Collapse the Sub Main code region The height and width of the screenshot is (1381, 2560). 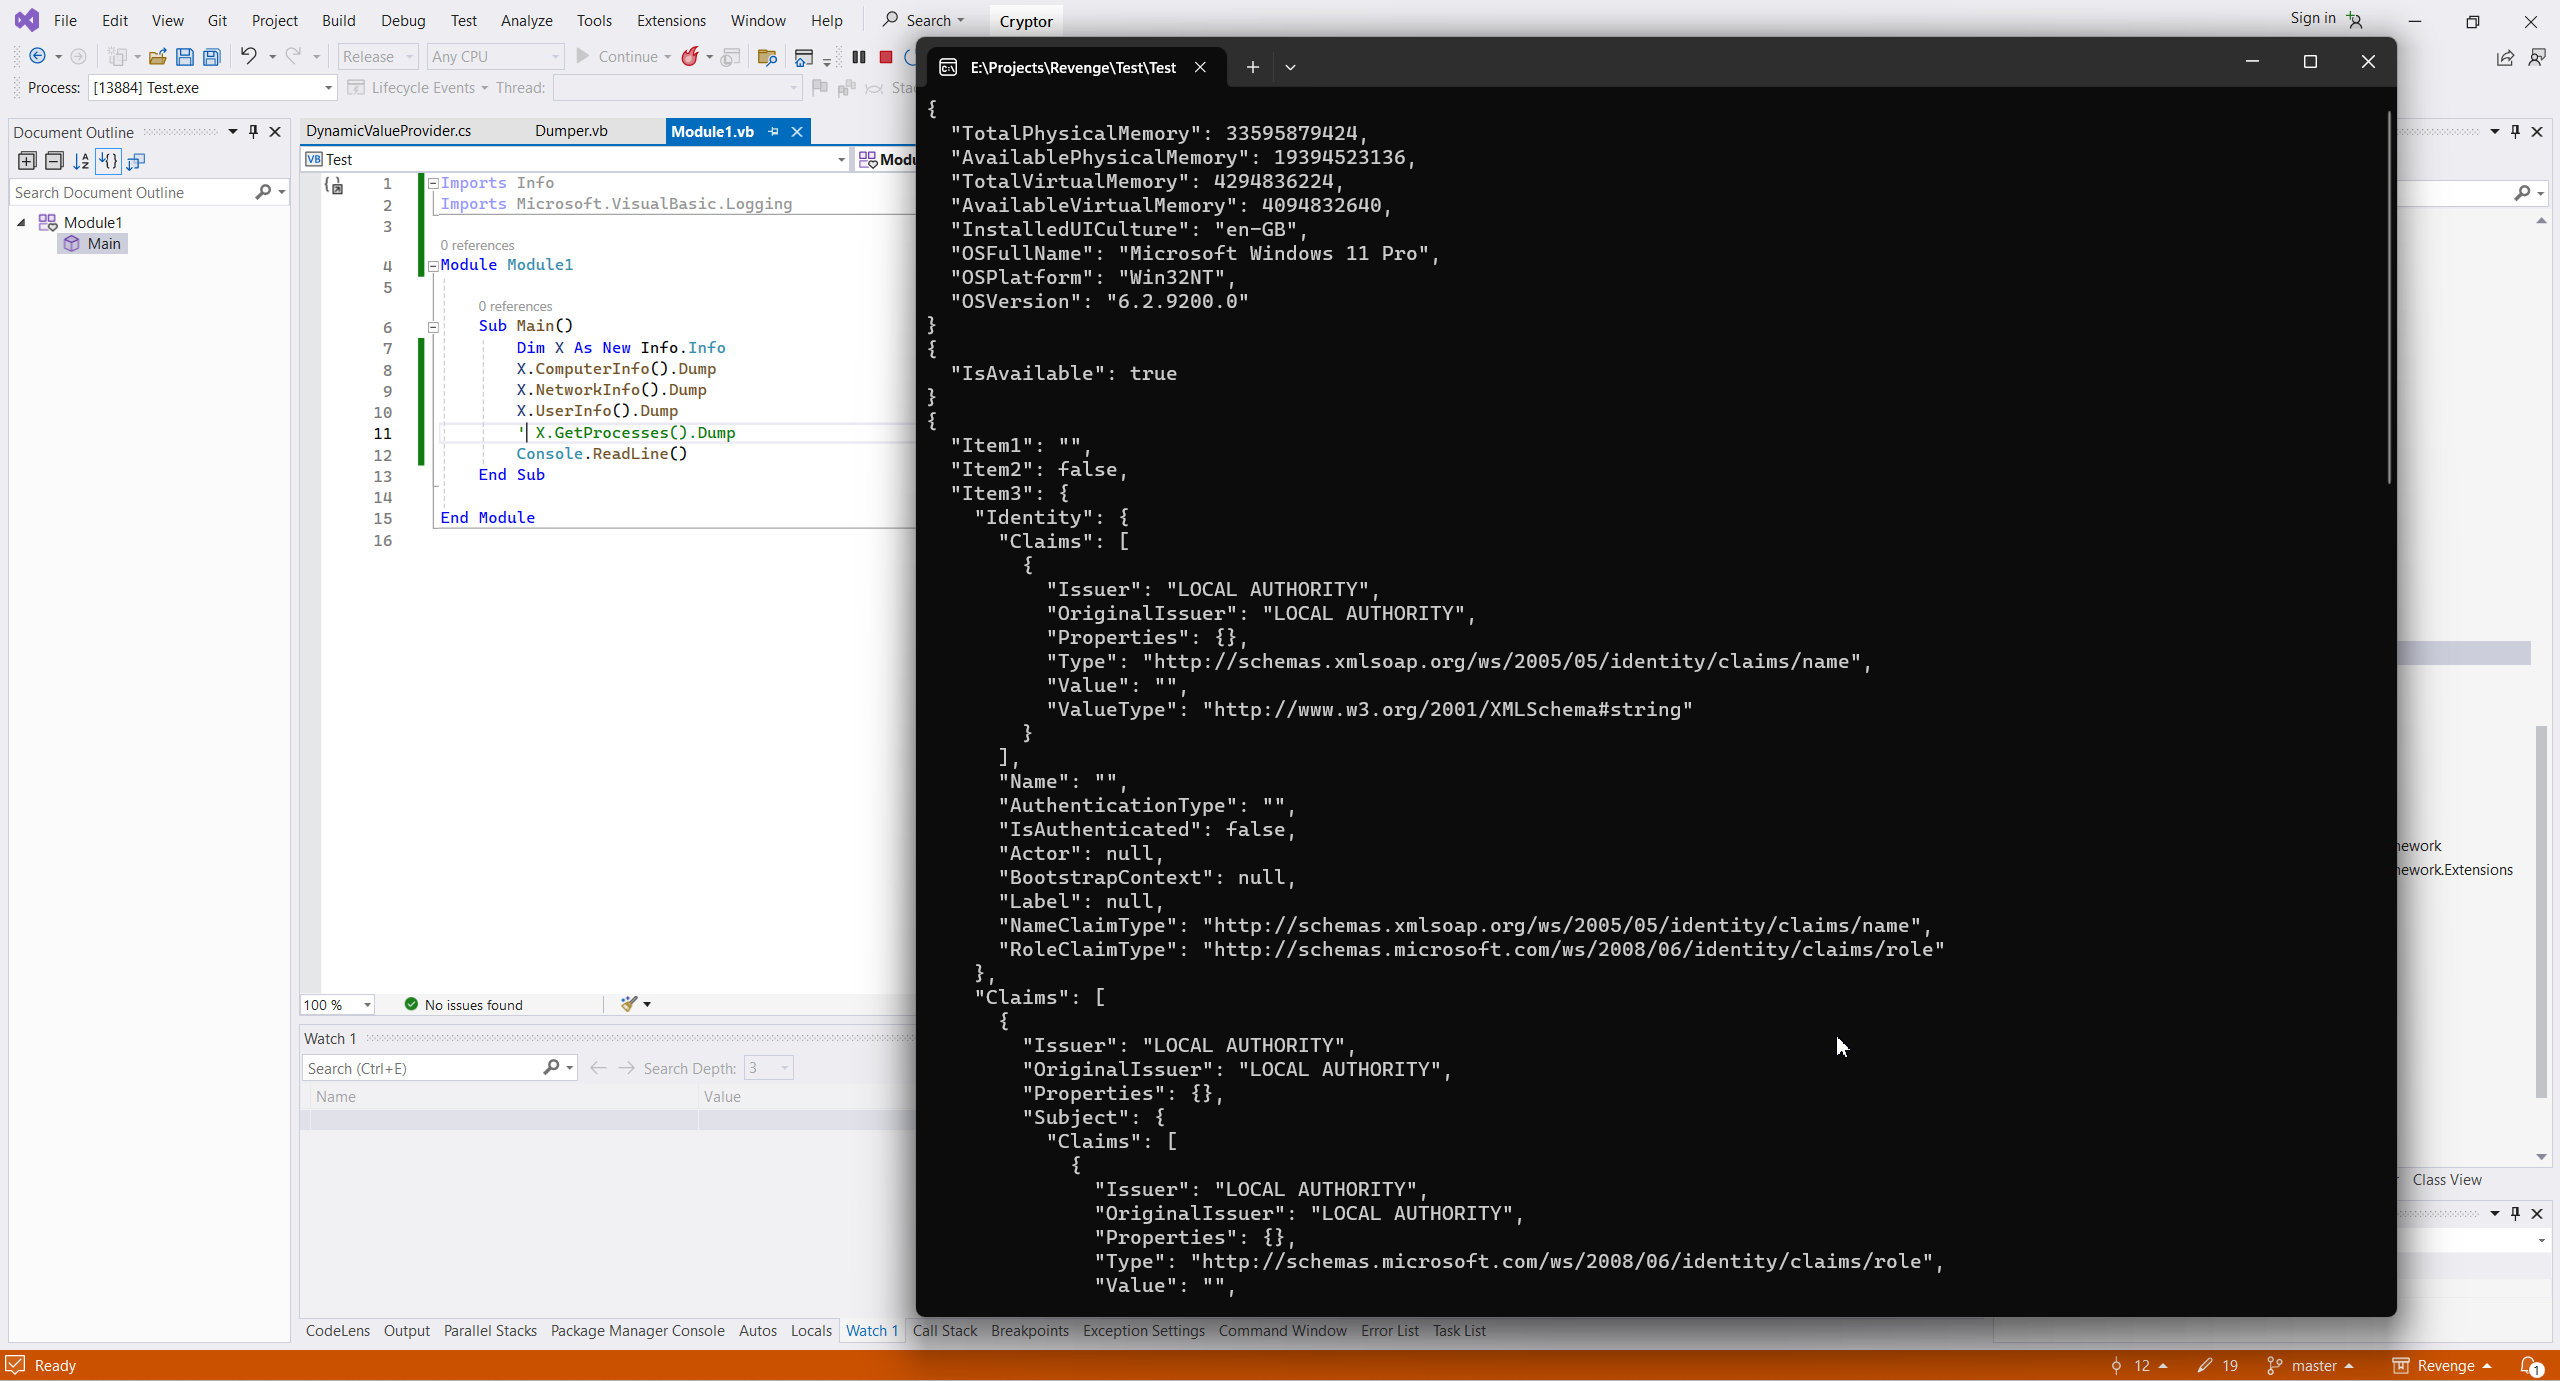click(x=433, y=327)
